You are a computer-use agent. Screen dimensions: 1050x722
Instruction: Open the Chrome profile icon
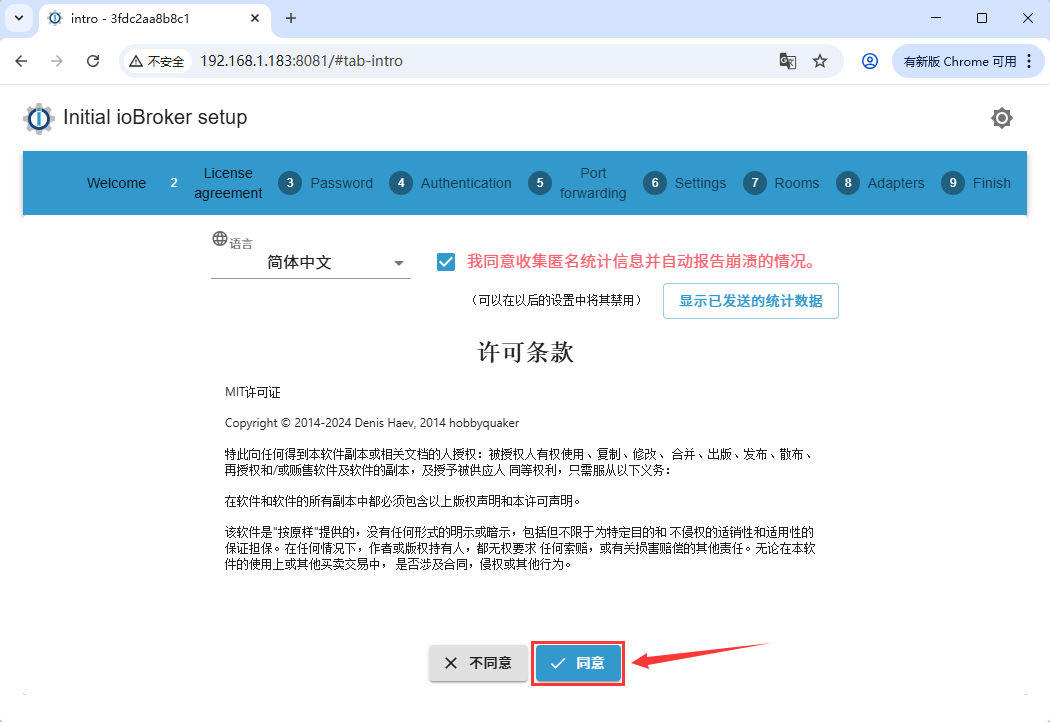pyautogui.click(x=870, y=61)
